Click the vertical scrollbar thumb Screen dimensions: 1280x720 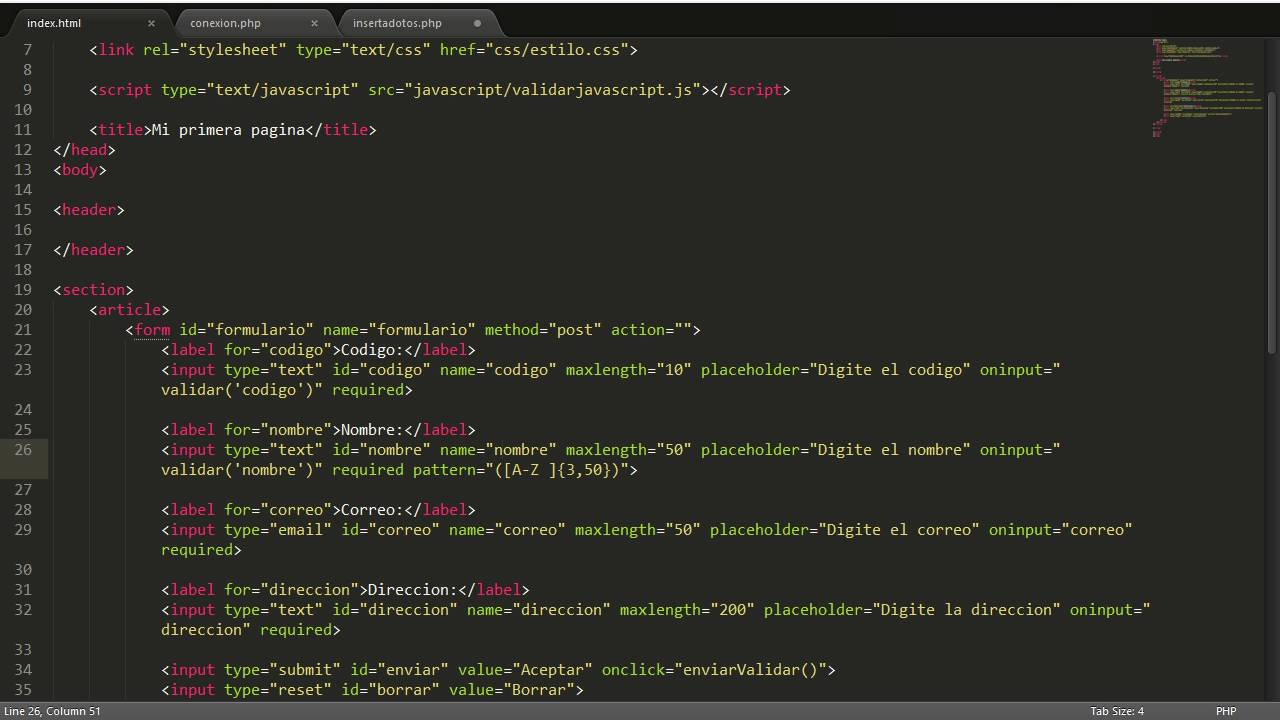coord(1272,222)
